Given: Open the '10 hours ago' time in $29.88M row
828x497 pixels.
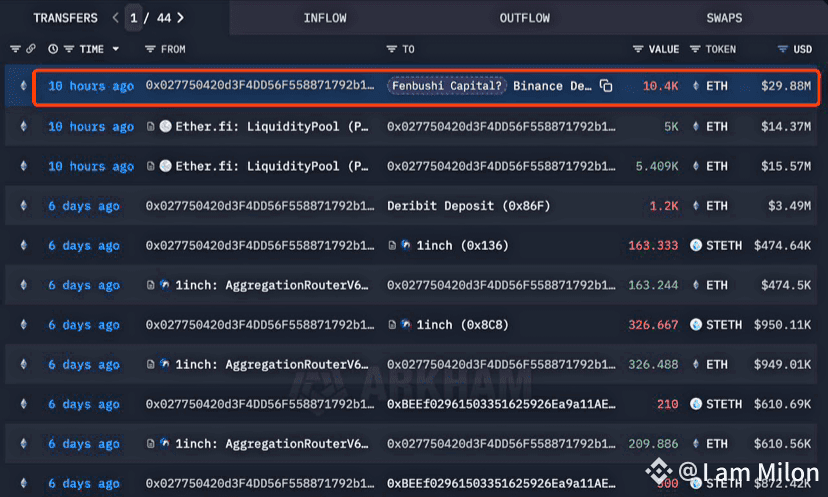Looking at the screenshot, I should (91, 86).
